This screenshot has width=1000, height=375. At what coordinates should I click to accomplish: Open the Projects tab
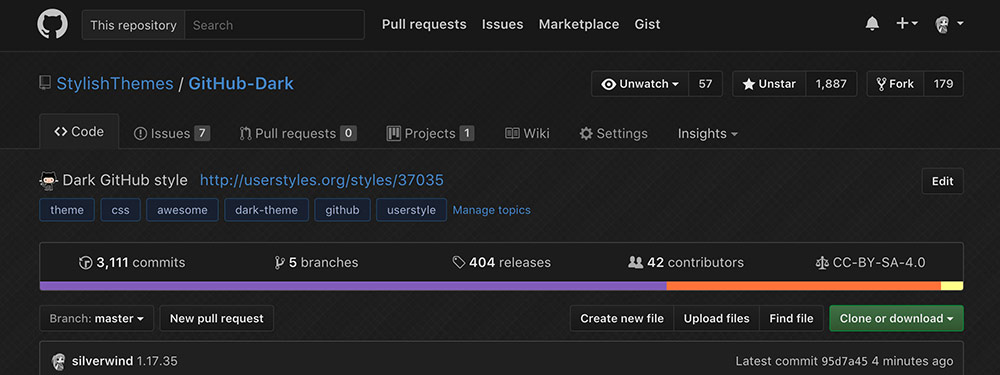(x=430, y=133)
